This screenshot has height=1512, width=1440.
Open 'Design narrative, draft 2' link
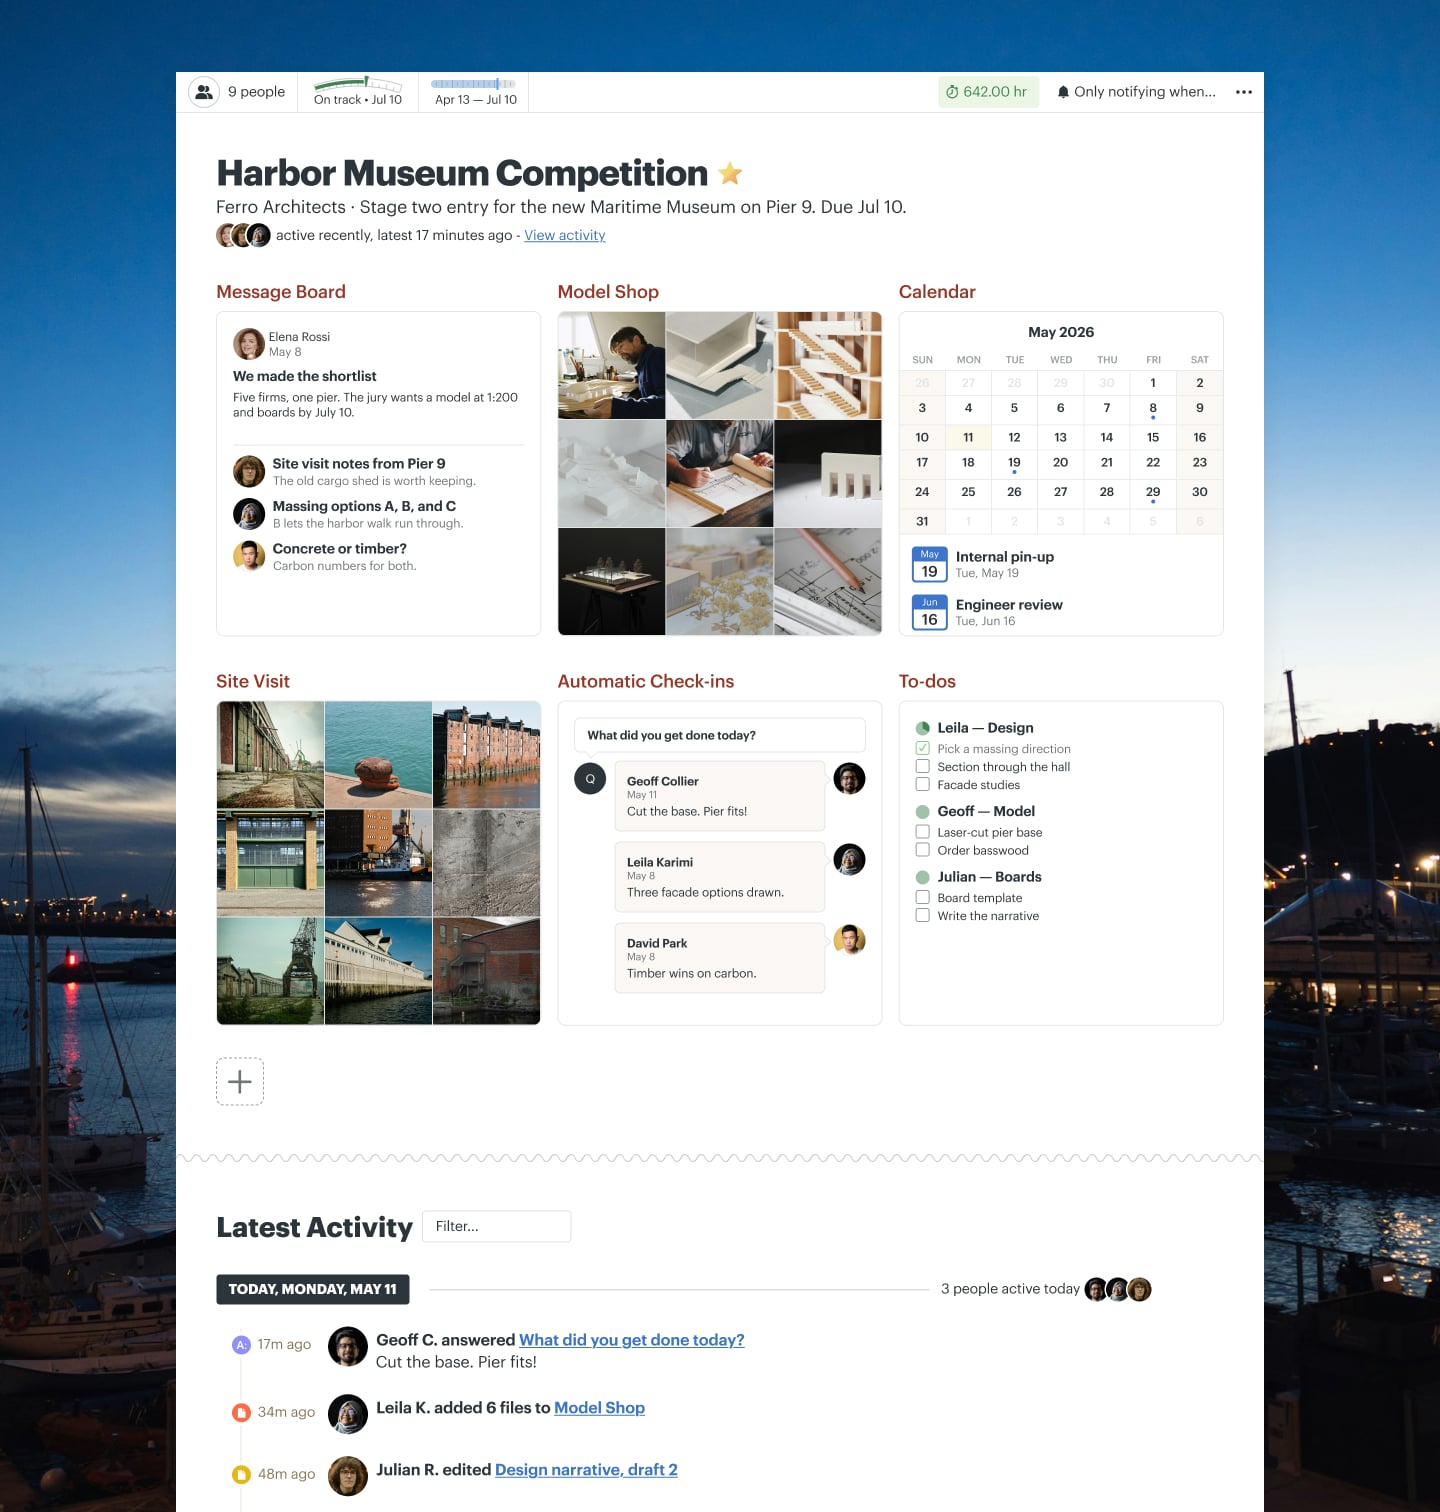click(586, 1470)
